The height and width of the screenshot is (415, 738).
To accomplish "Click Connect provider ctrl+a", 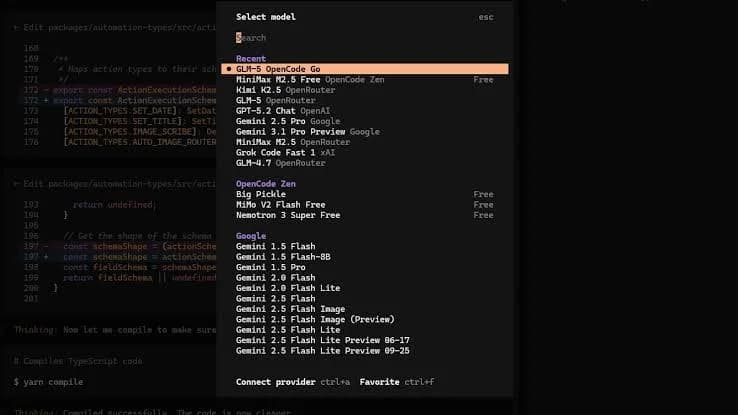I will click(x=293, y=382).
